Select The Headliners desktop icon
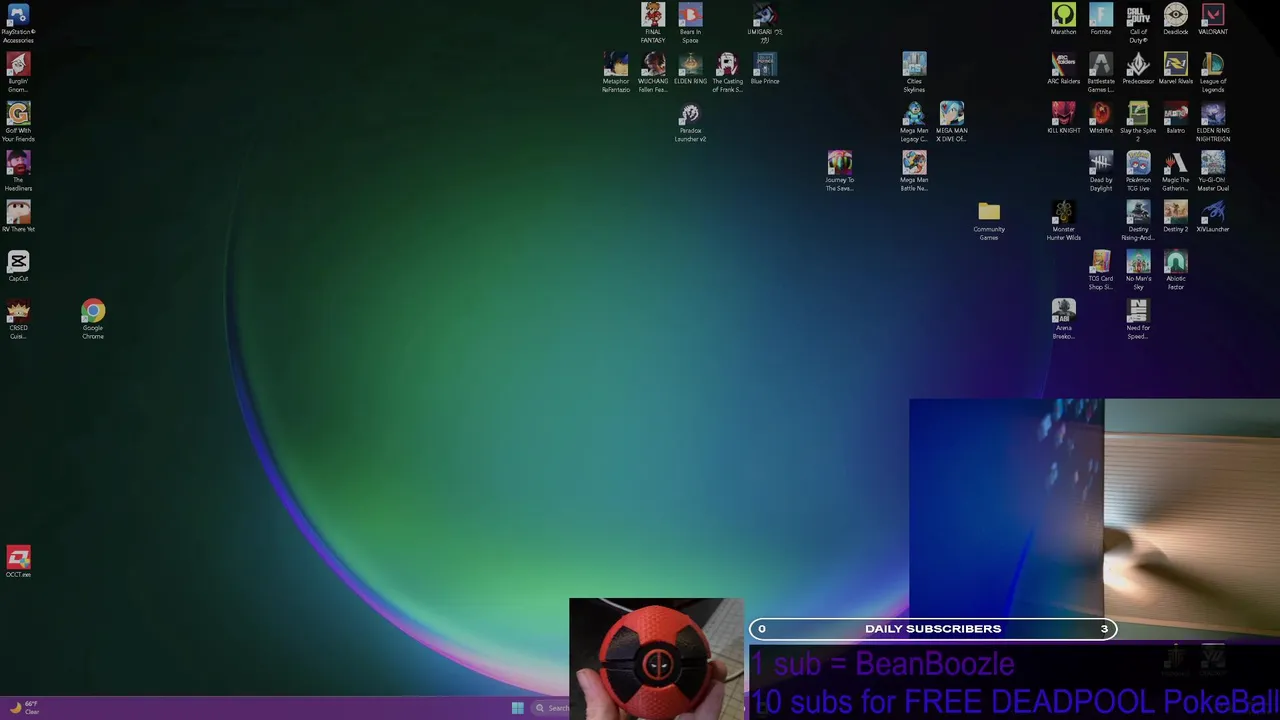 pos(18,171)
